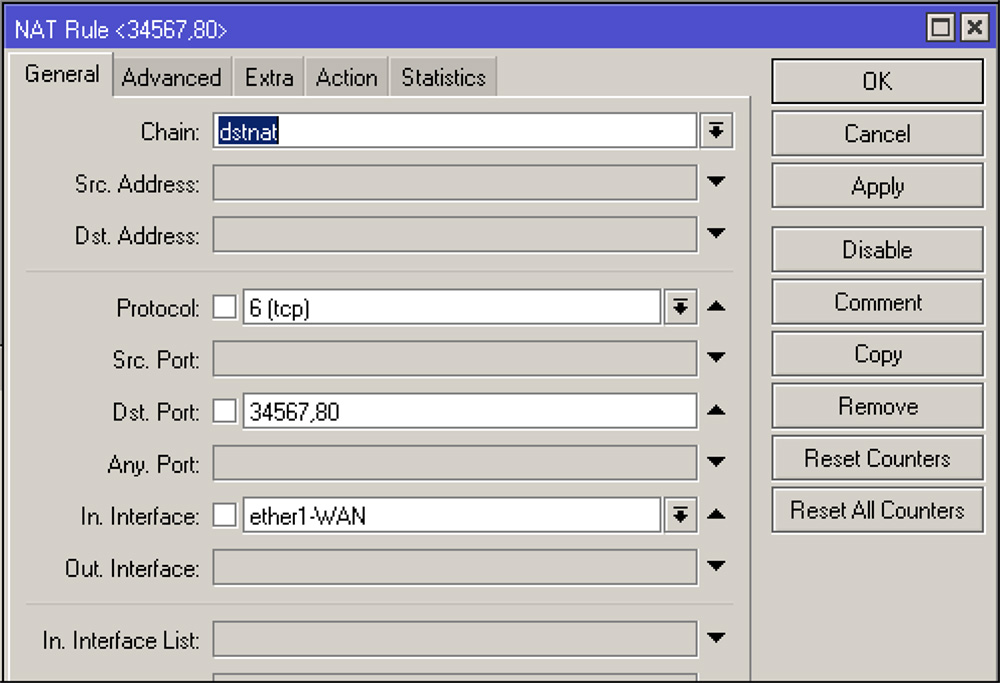
Task: Expand the Dst. Address field arrow
Action: coord(715,234)
